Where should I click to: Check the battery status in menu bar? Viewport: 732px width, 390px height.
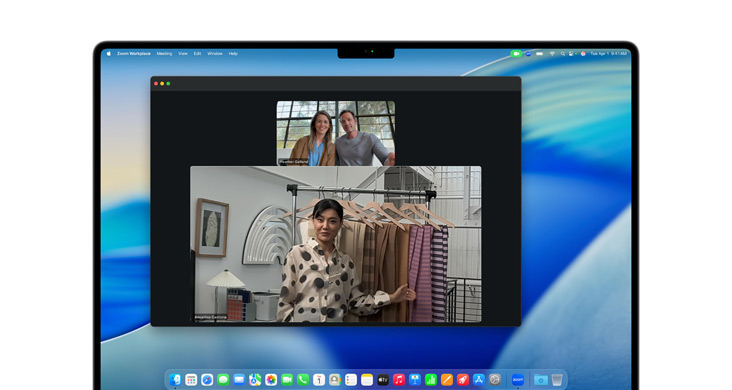click(x=540, y=54)
